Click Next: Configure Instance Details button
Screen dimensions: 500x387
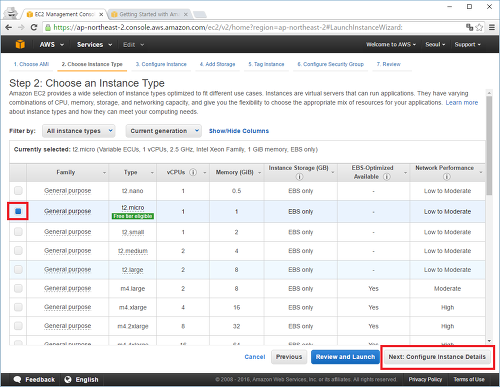tap(437, 357)
